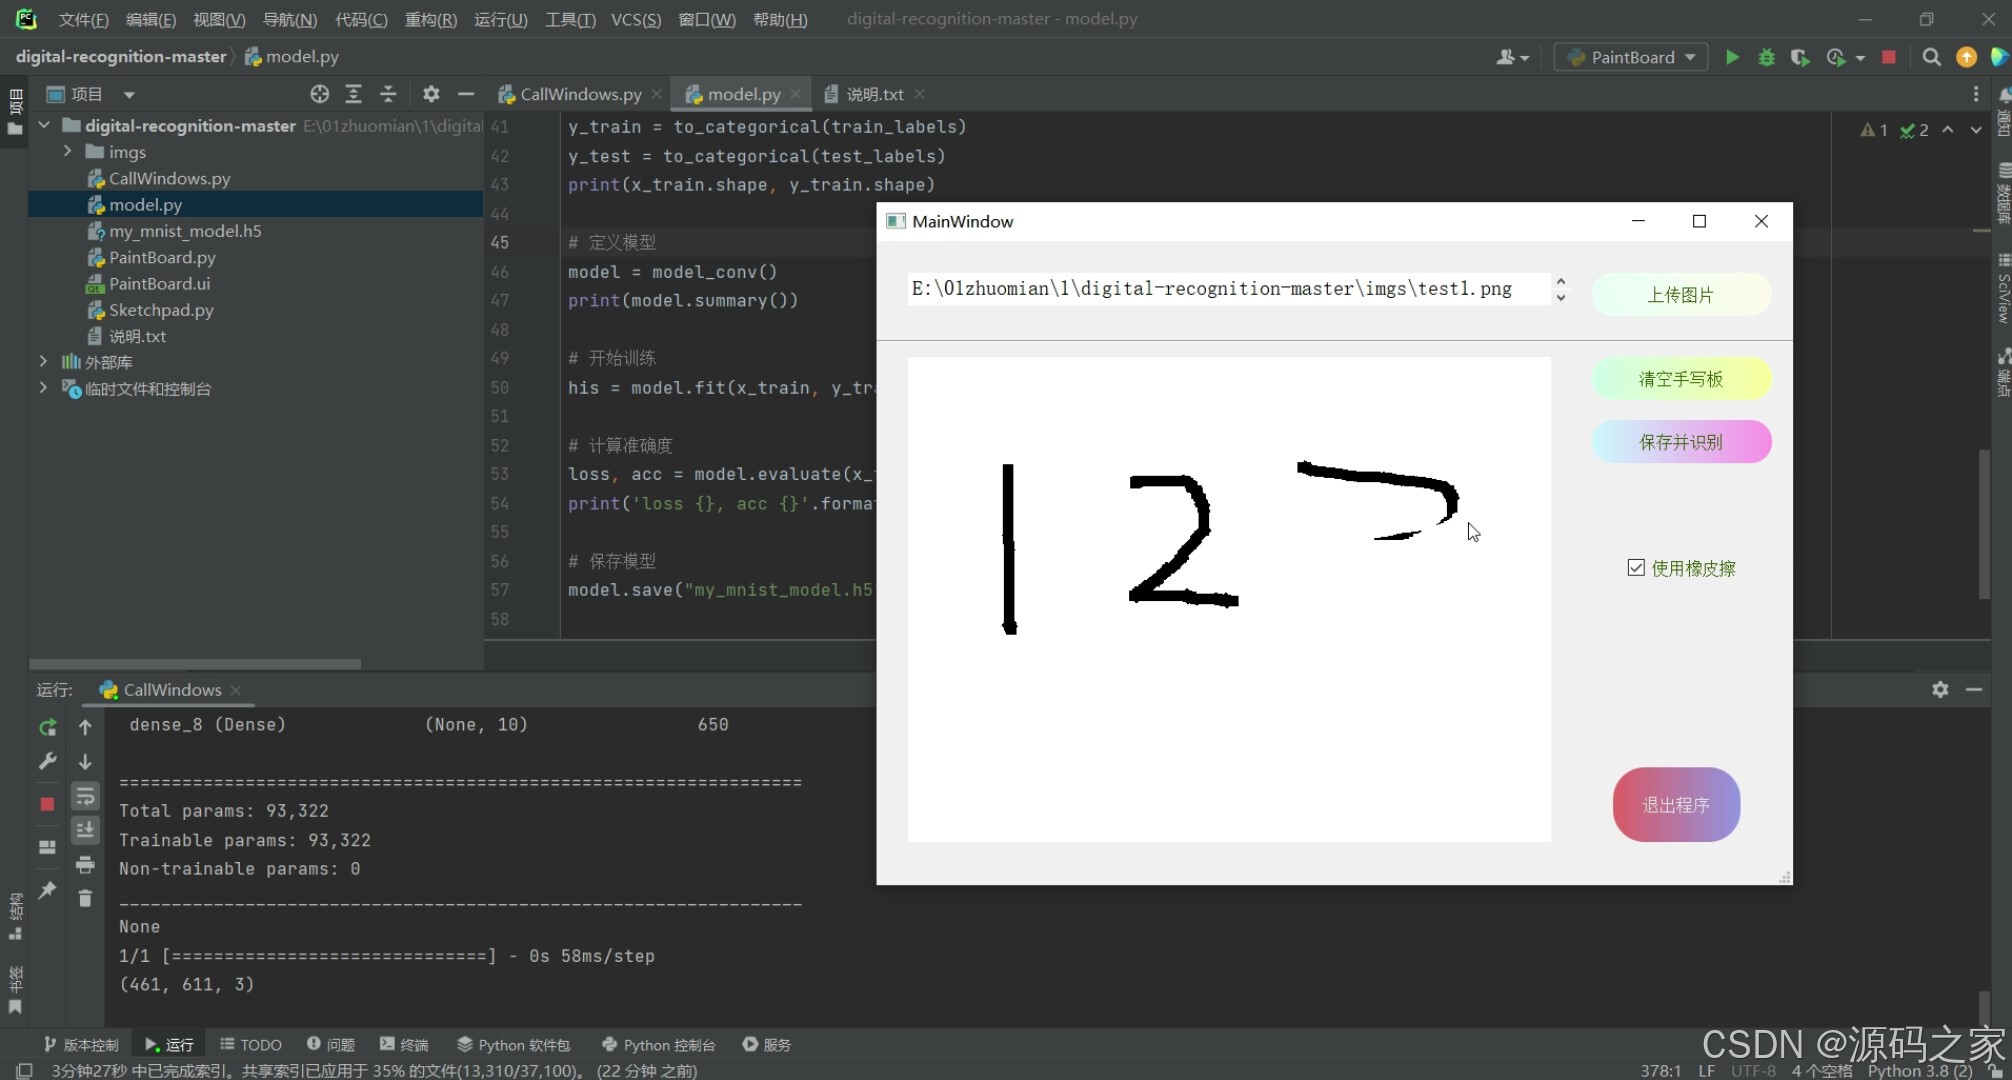Toggle soft-wrap icon in Run console
Image resolution: width=2012 pixels, height=1080 pixels.
pyautogui.click(x=85, y=796)
